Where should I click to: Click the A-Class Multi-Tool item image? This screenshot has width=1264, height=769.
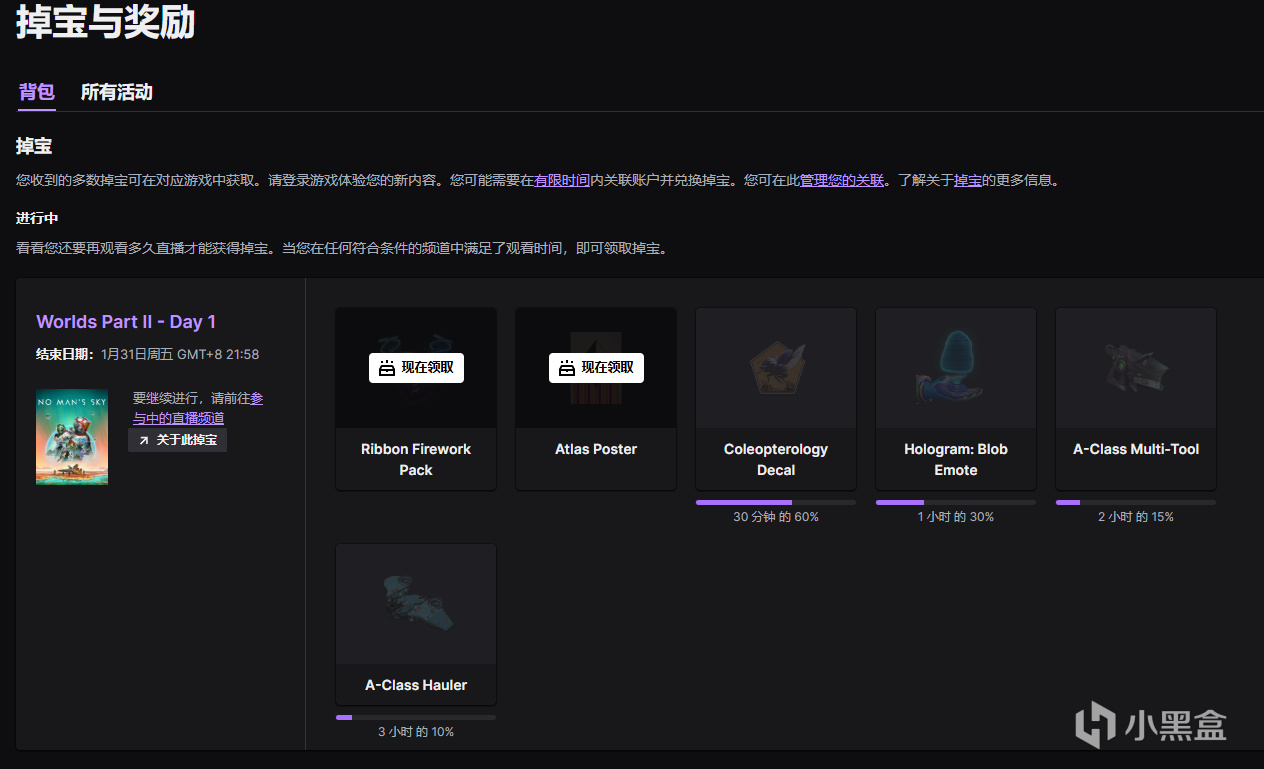coord(1136,368)
